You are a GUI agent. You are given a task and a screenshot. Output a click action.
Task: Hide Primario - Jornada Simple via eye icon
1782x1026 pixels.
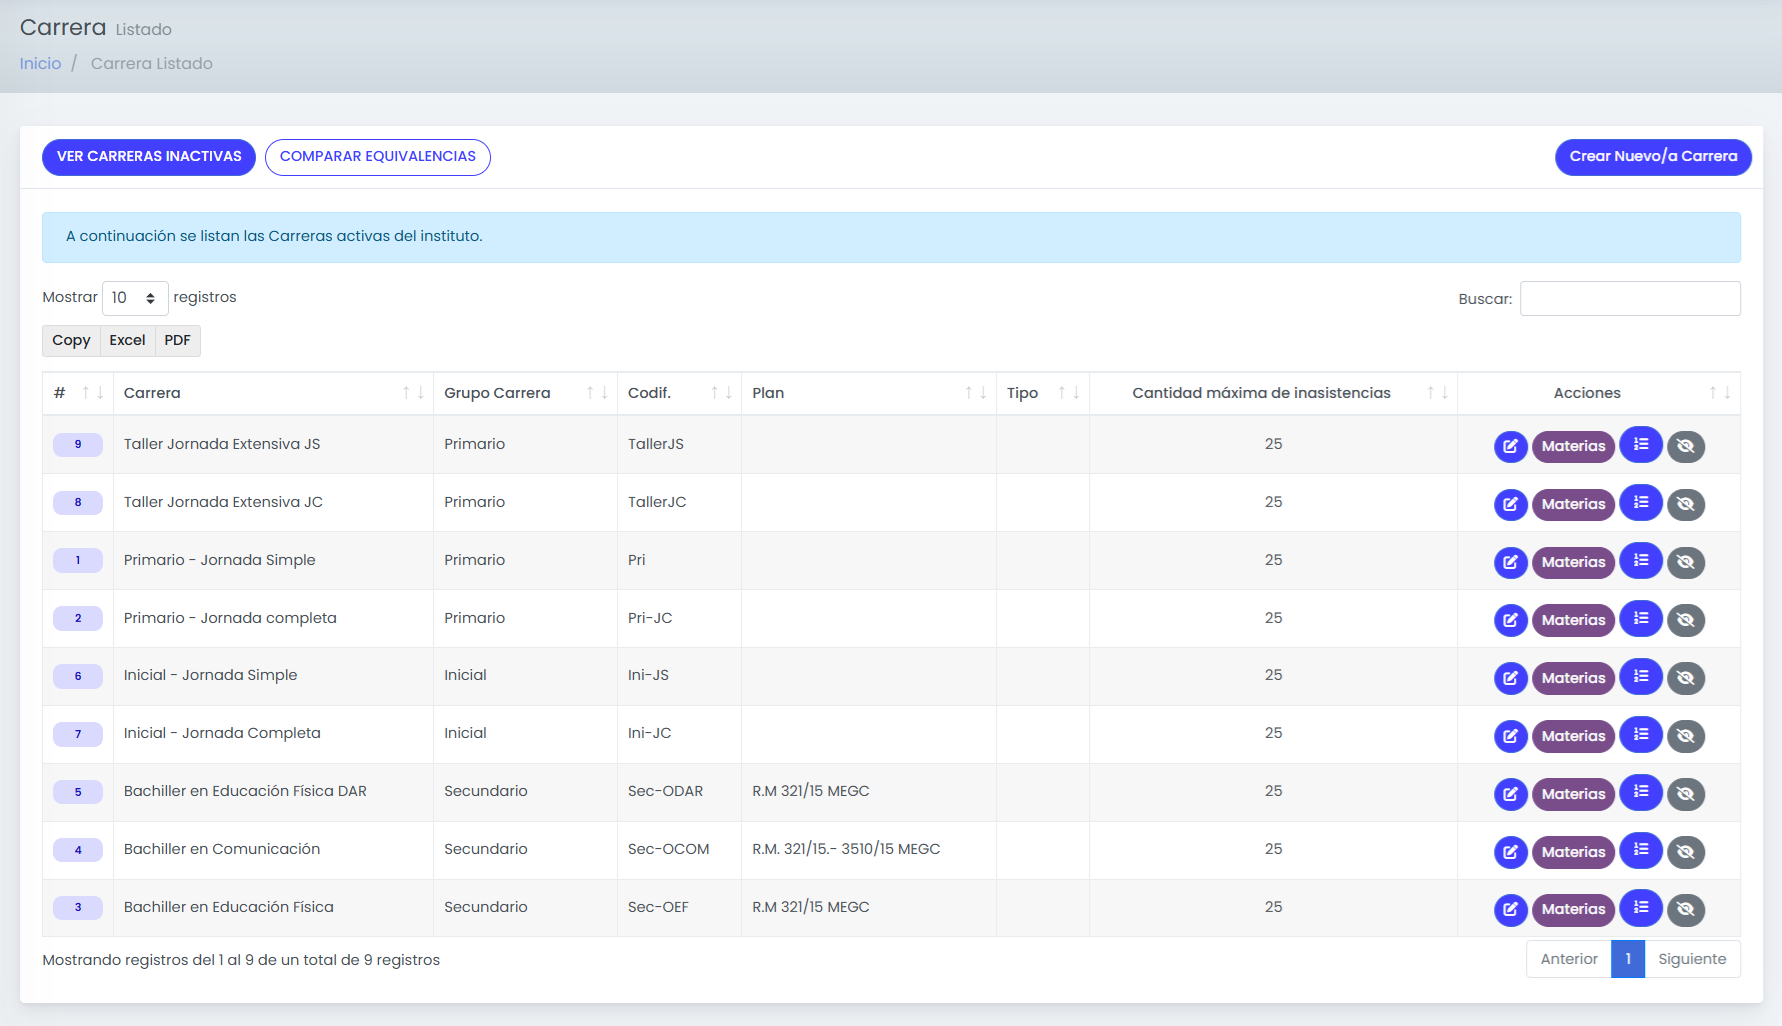pyautogui.click(x=1686, y=562)
